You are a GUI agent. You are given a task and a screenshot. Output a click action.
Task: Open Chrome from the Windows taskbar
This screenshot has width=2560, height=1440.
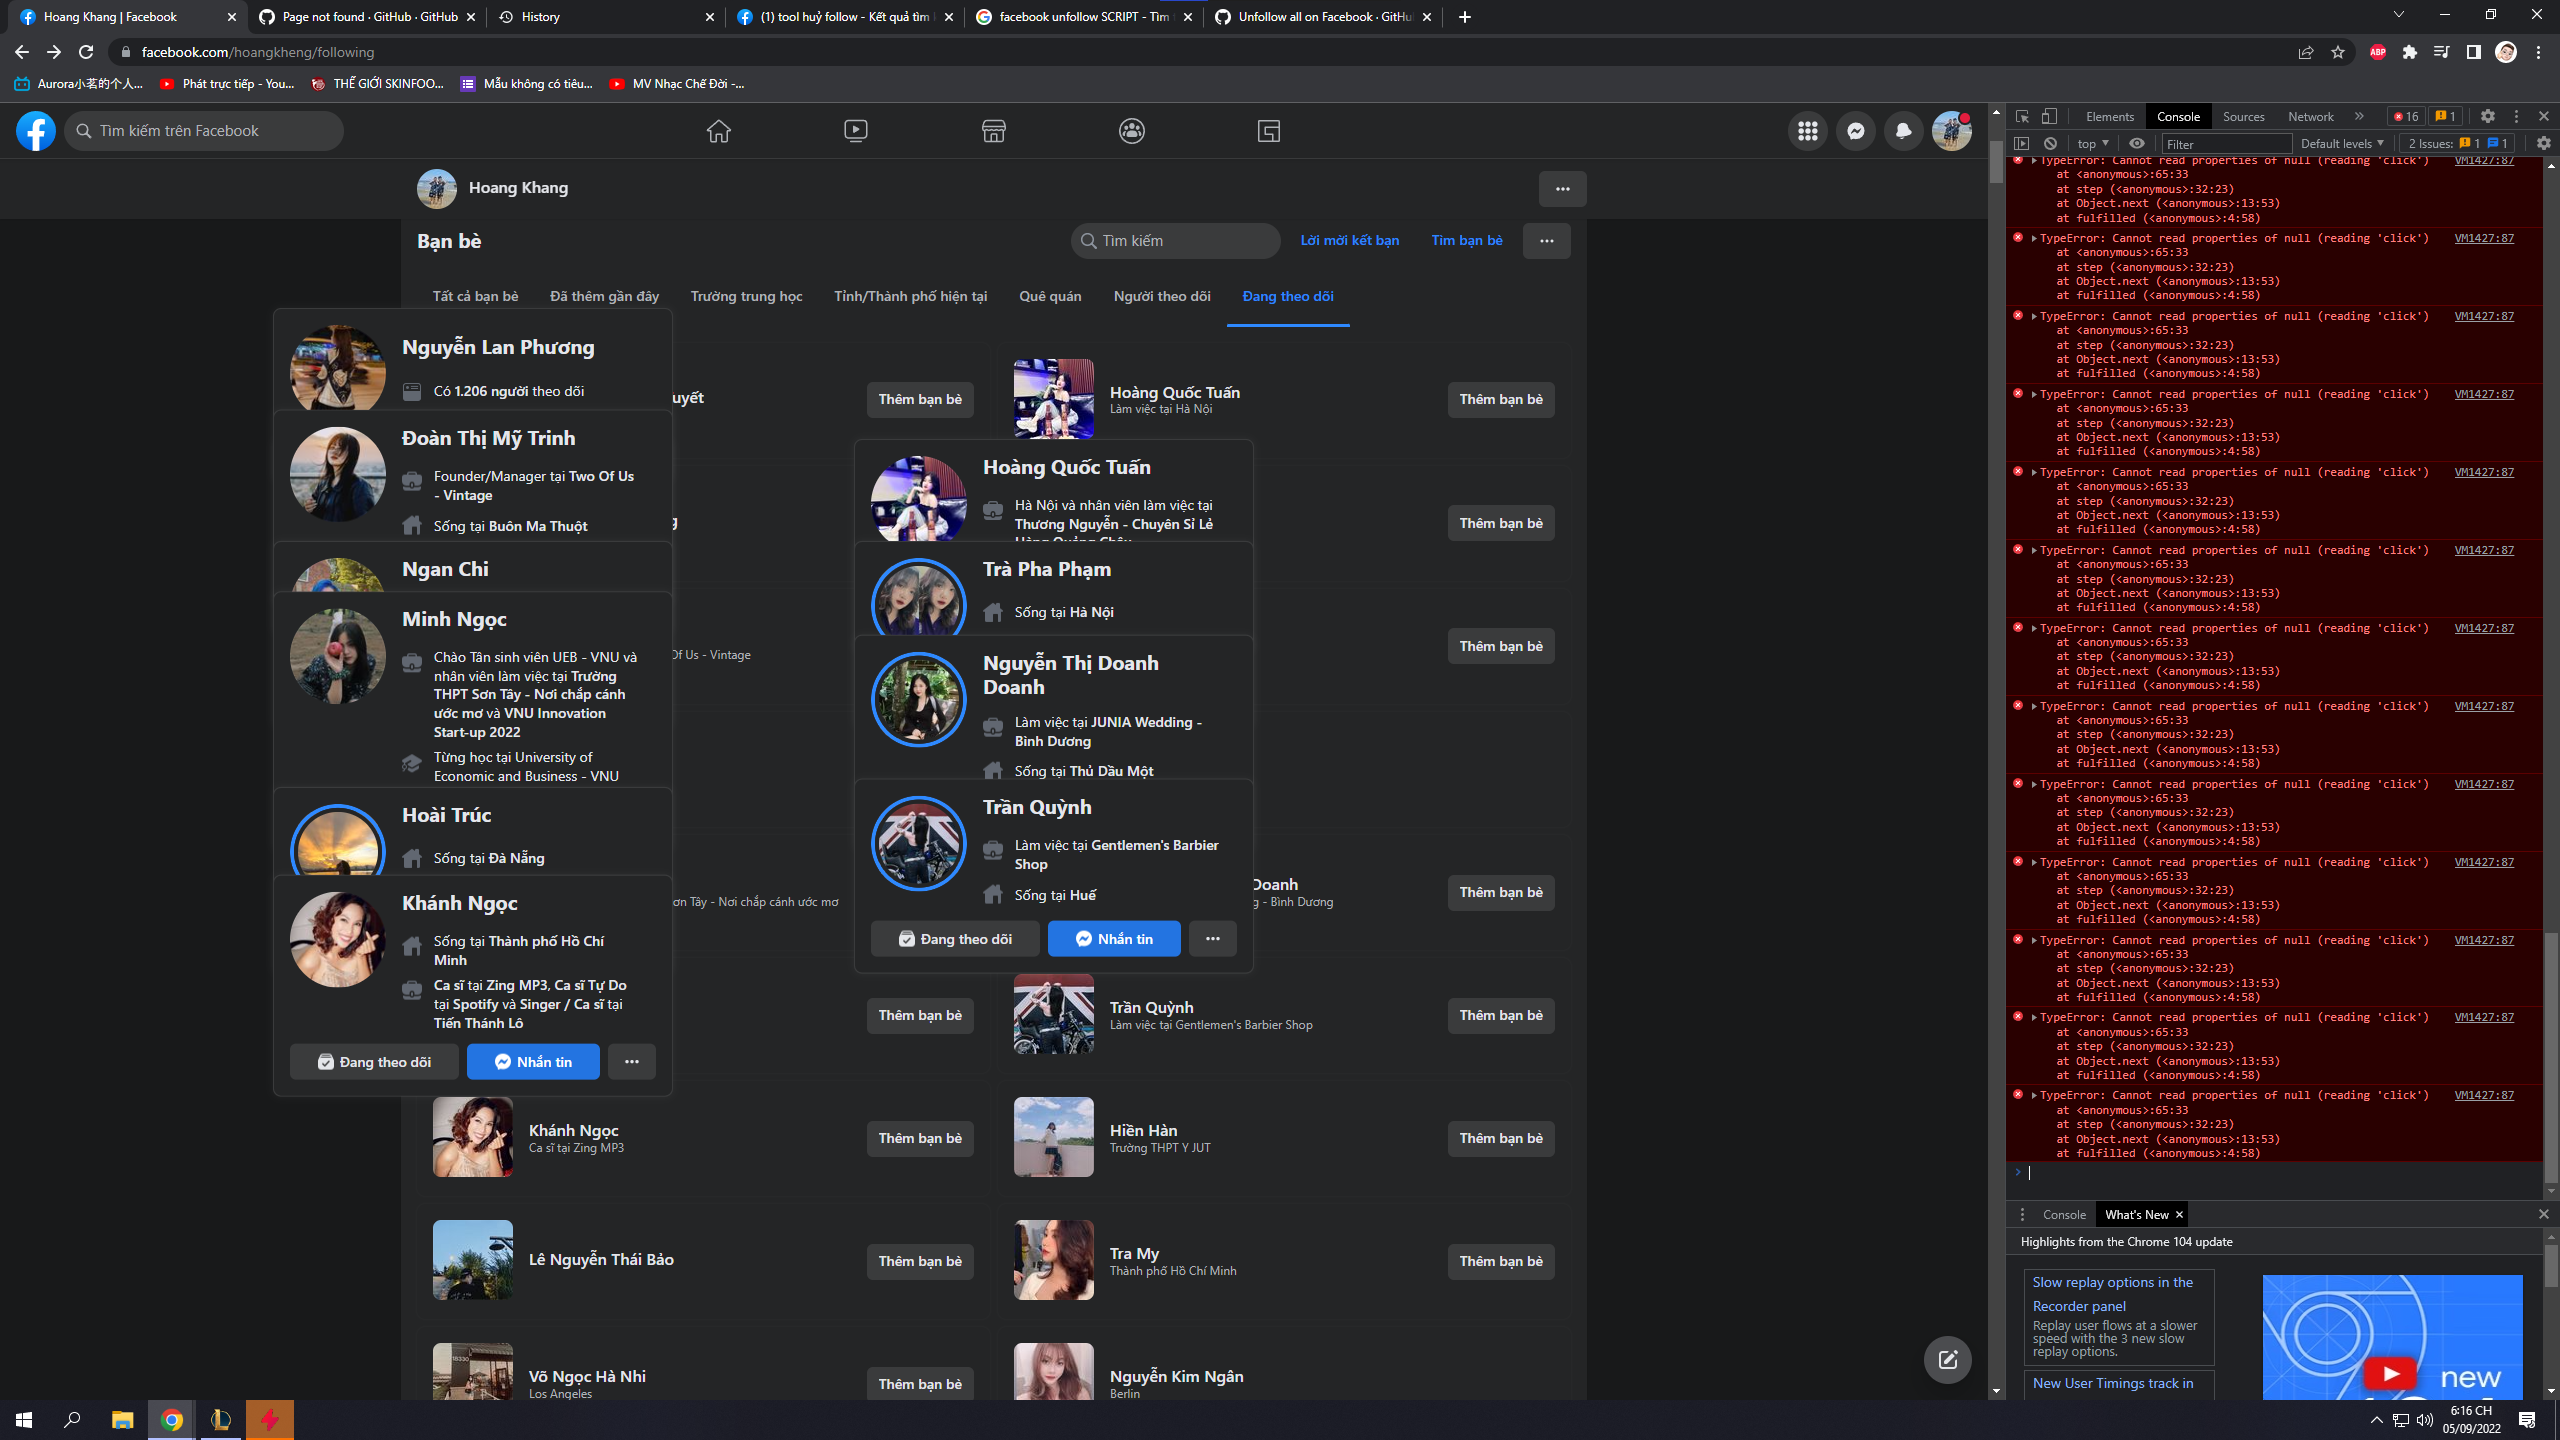pos(172,1420)
